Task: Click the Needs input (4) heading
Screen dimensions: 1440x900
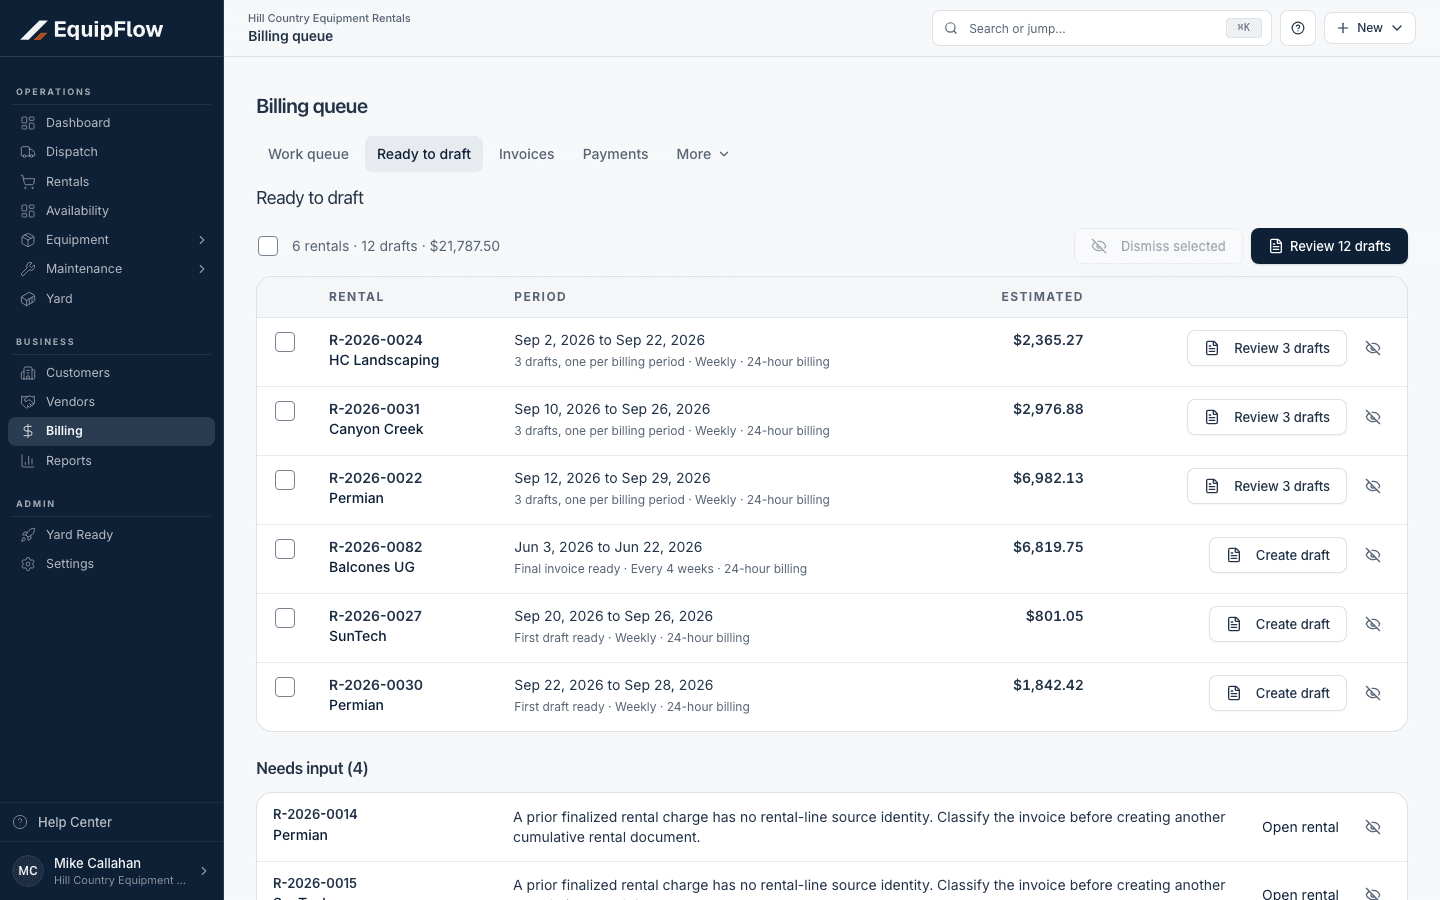Action: (x=312, y=768)
